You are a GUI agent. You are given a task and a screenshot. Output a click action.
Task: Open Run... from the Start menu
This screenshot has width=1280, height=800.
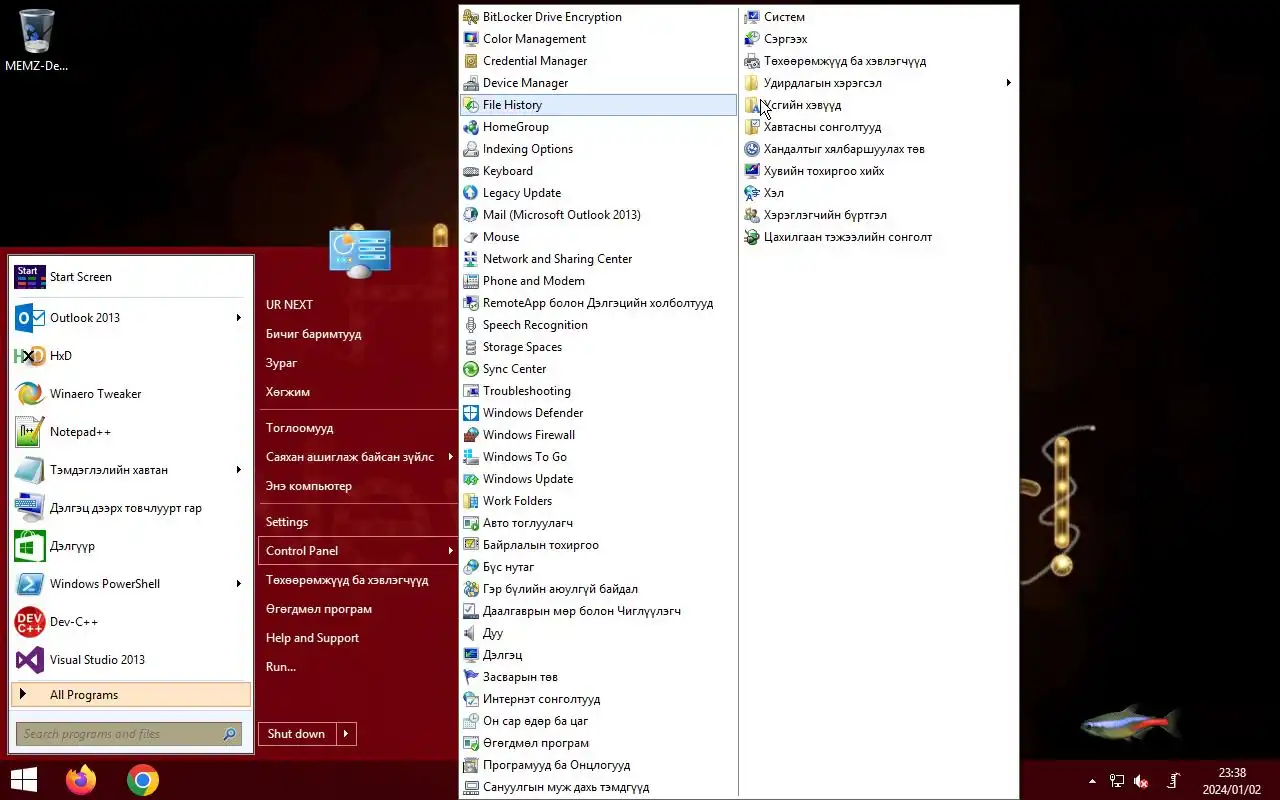point(357,667)
